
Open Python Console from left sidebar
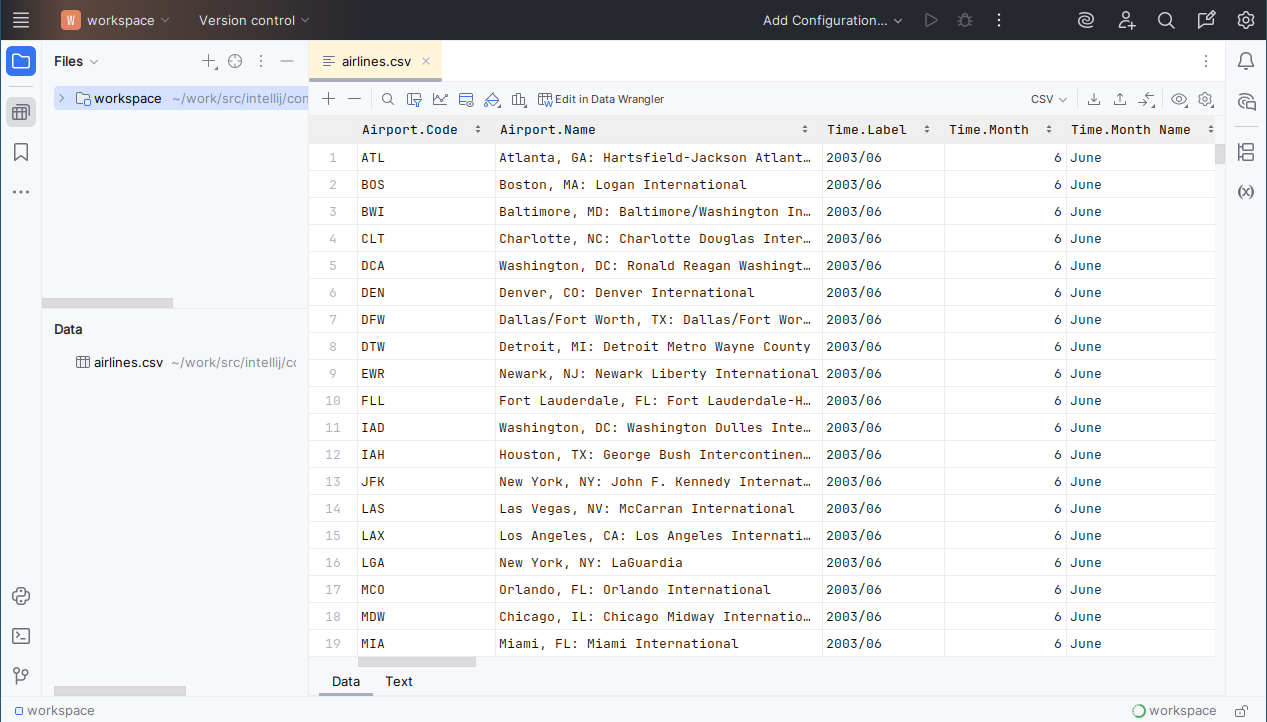tap(21, 596)
